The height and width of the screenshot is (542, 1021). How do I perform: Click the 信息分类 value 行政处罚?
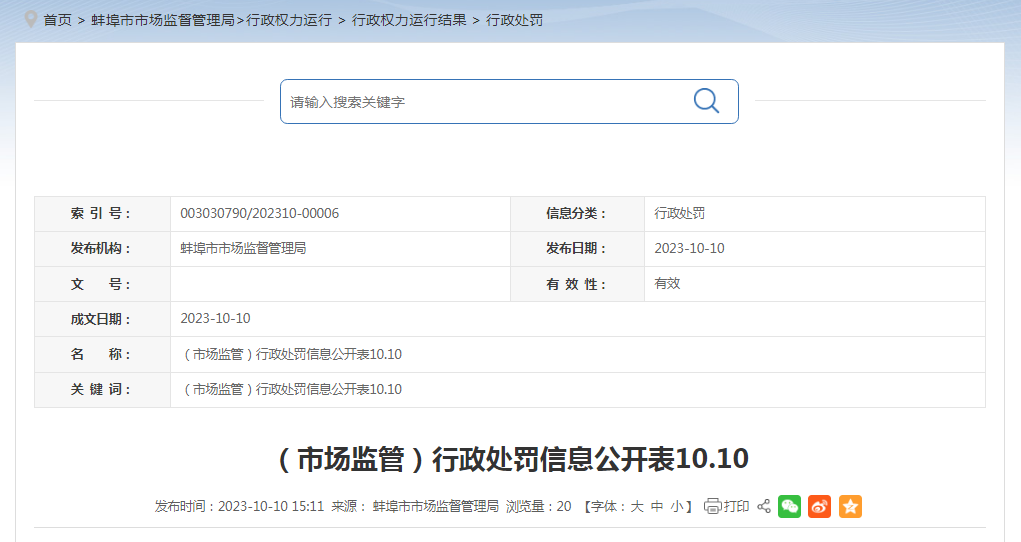(x=680, y=213)
